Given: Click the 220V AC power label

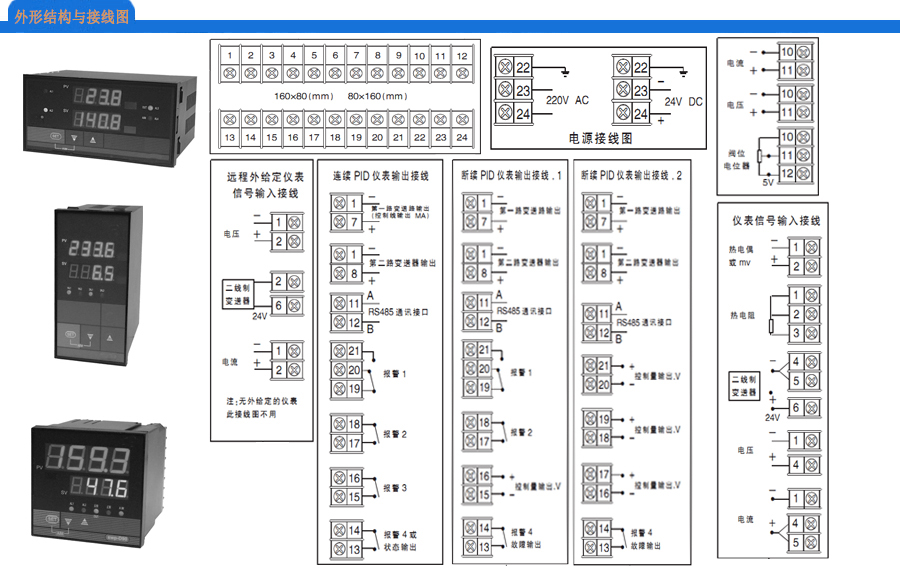Looking at the screenshot, I should pos(567,101).
